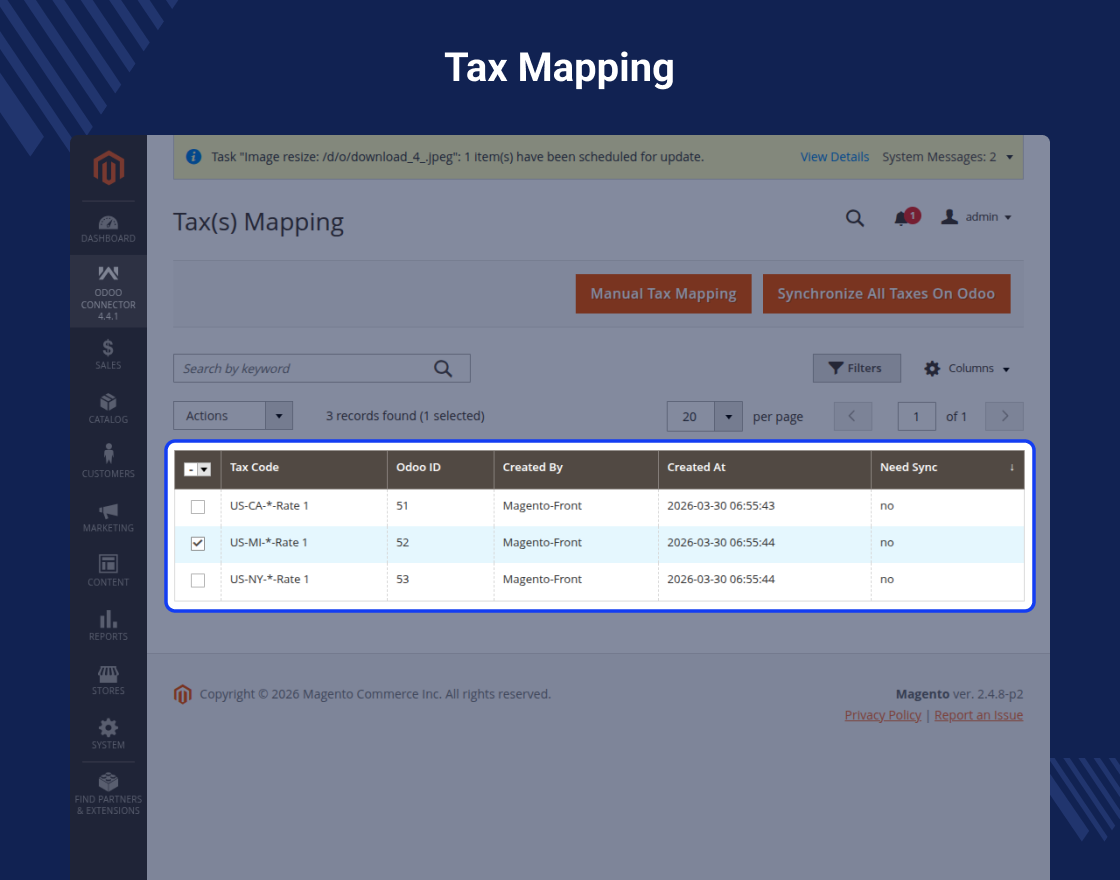The height and width of the screenshot is (880, 1120).
Task: Open the Actions dropdown
Action: click(x=233, y=416)
